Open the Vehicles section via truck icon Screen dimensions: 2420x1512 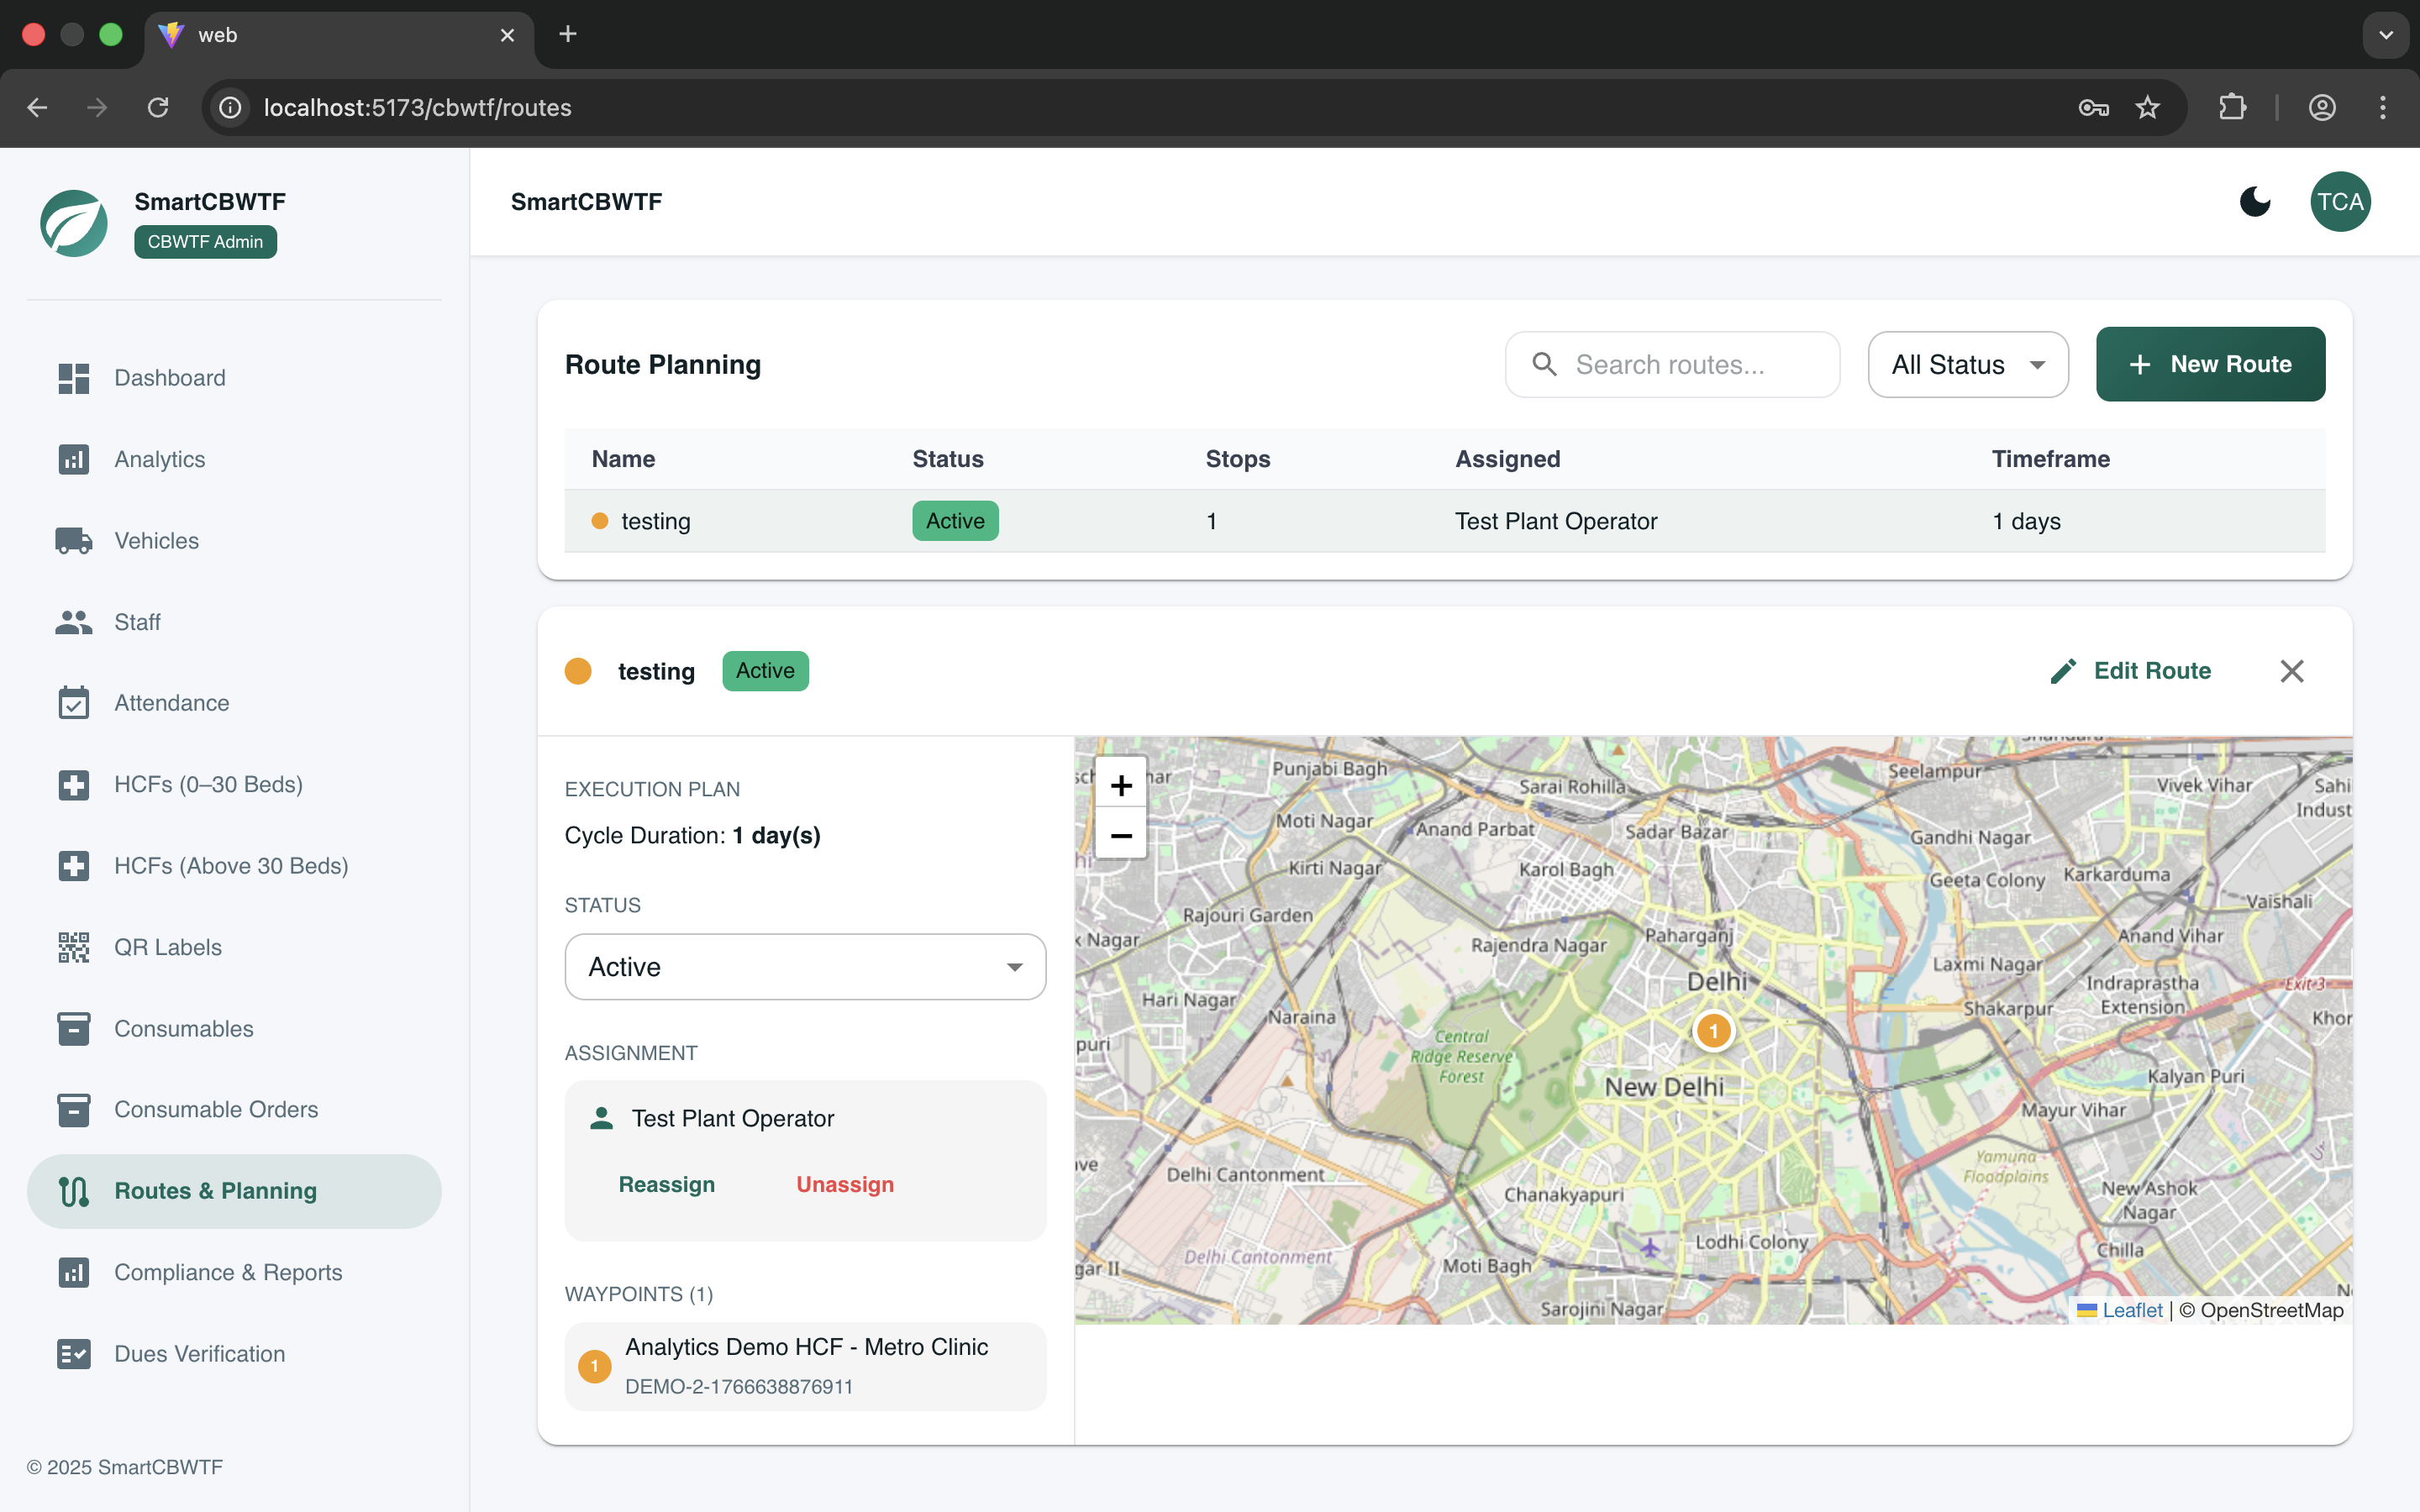(74, 540)
